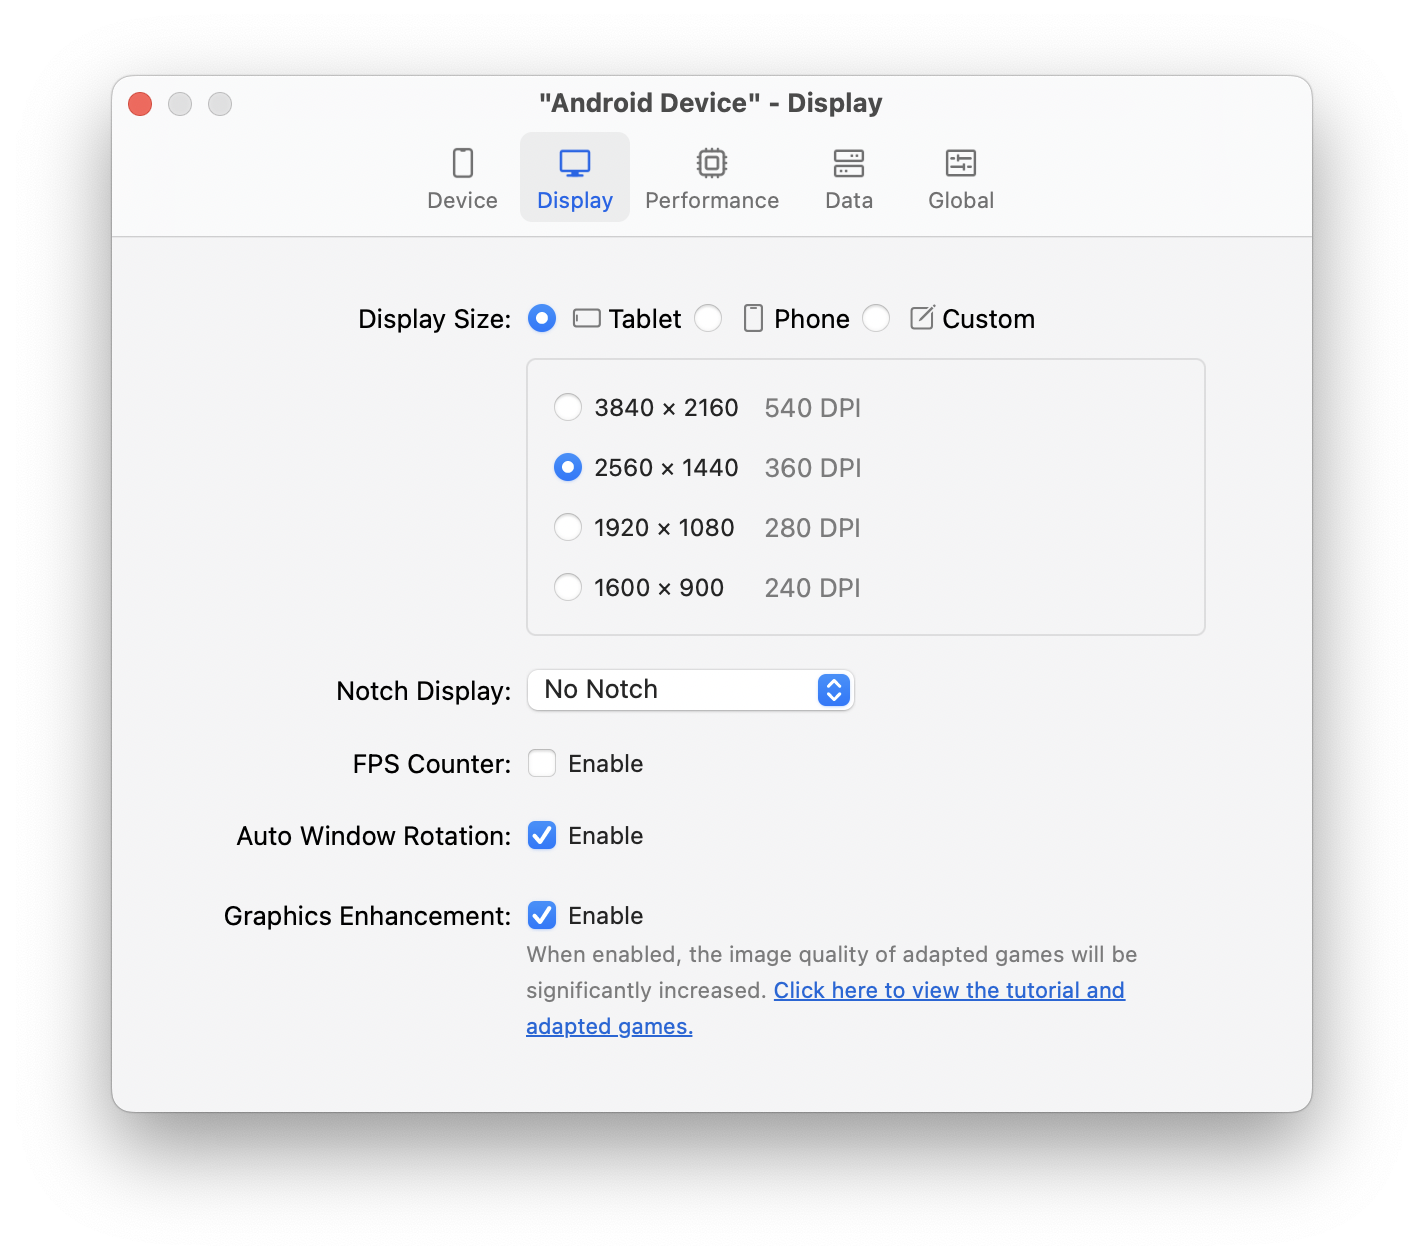Select the Custom display size radio button

(876, 319)
